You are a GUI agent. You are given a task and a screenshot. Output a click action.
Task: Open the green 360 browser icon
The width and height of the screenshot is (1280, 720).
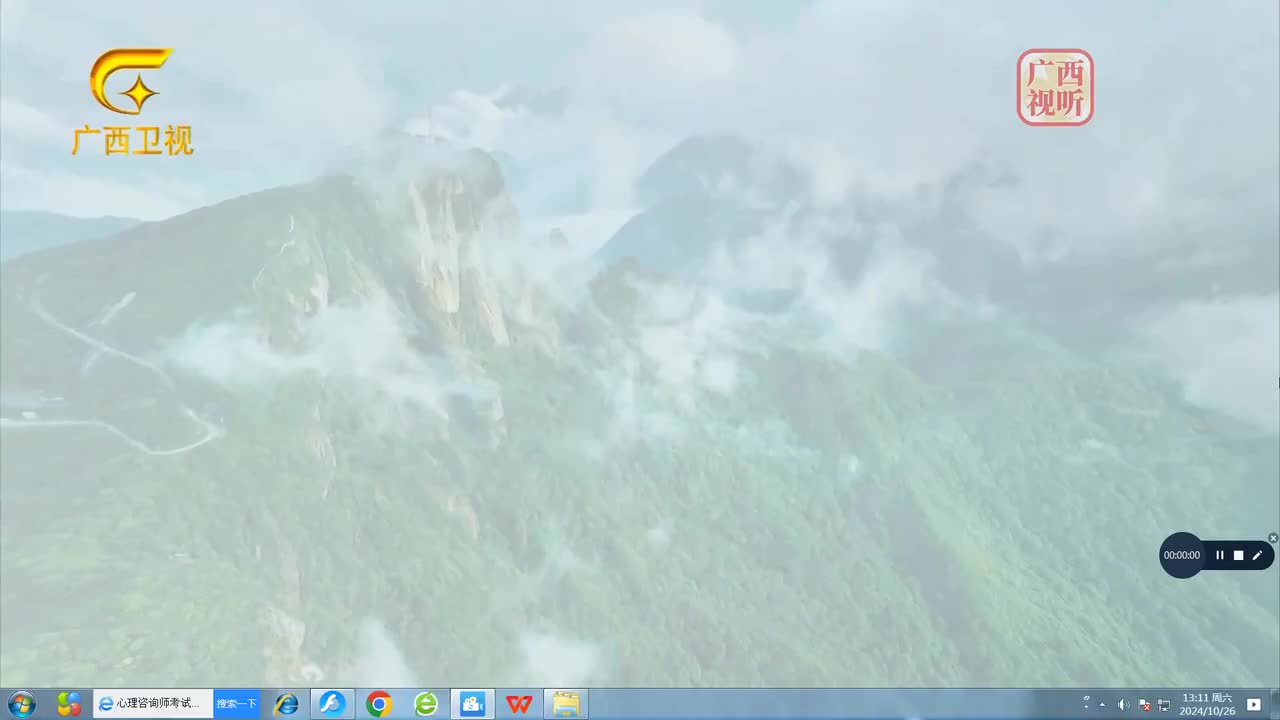[426, 704]
